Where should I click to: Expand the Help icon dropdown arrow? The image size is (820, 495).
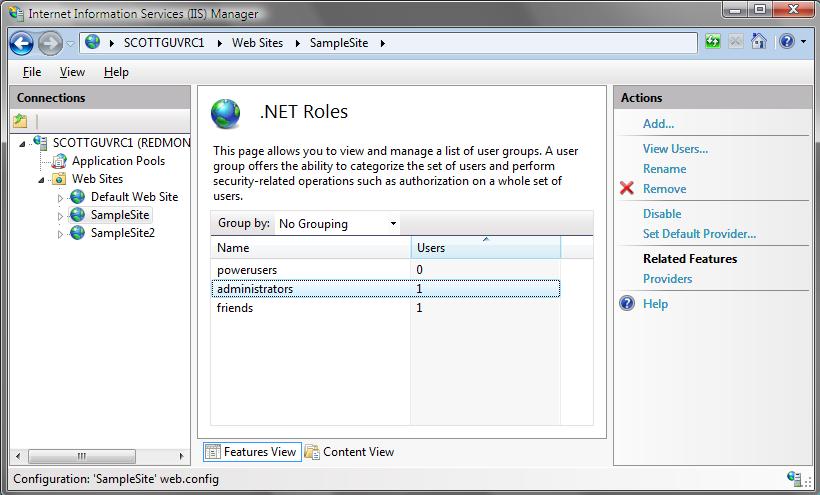point(803,41)
